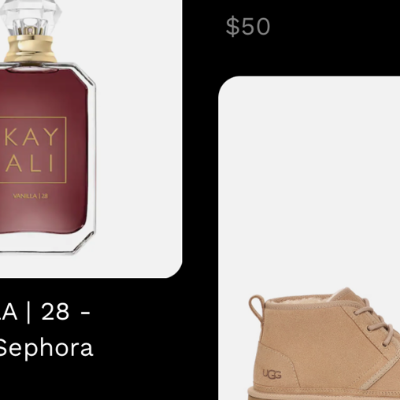Click the $50 price label

pos(248,27)
